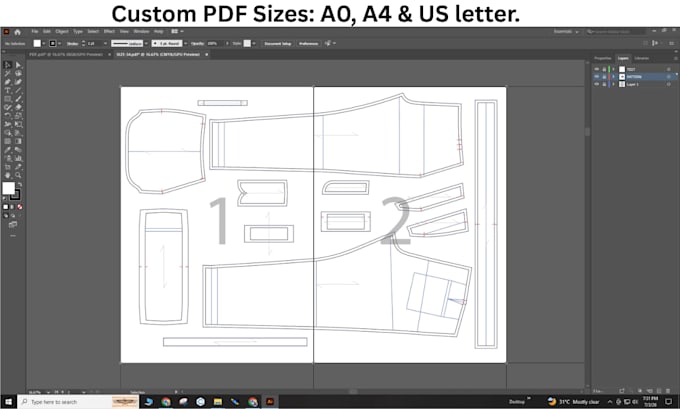Switch to the Libraries panel tab
Viewport: 680px width, 409px height.
pyautogui.click(x=641, y=58)
